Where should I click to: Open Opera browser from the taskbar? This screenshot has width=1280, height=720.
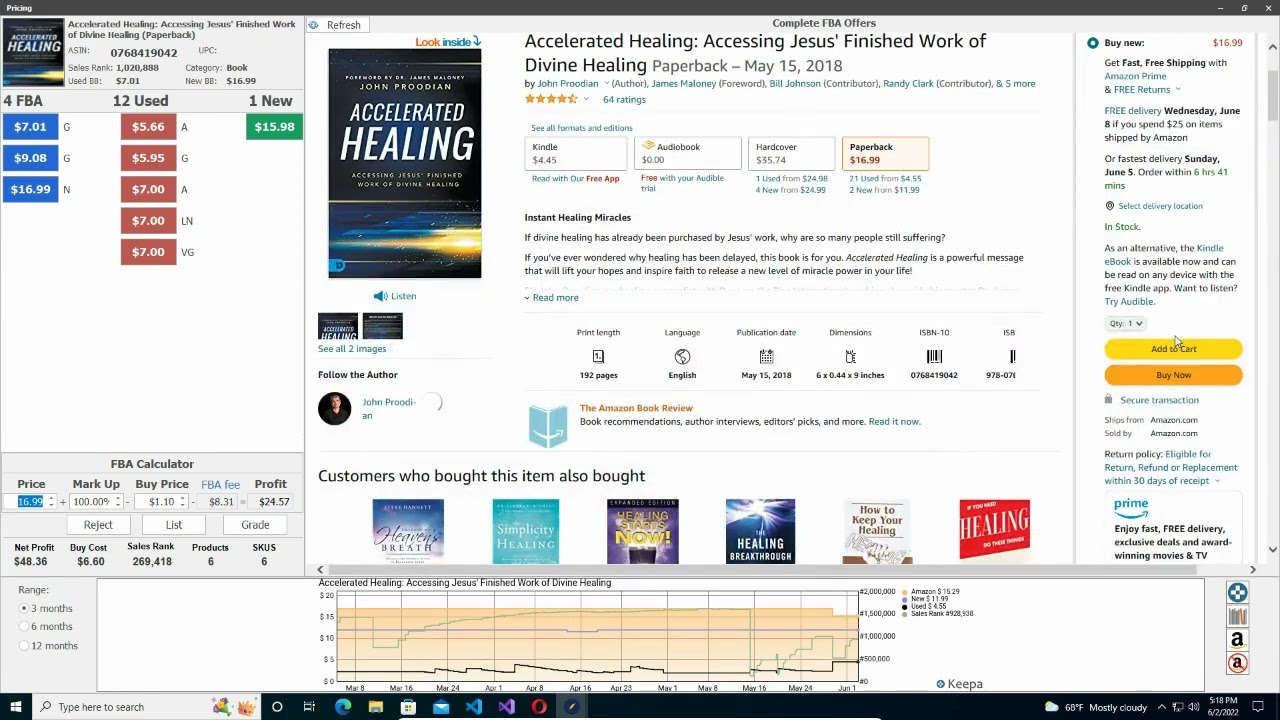click(539, 707)
